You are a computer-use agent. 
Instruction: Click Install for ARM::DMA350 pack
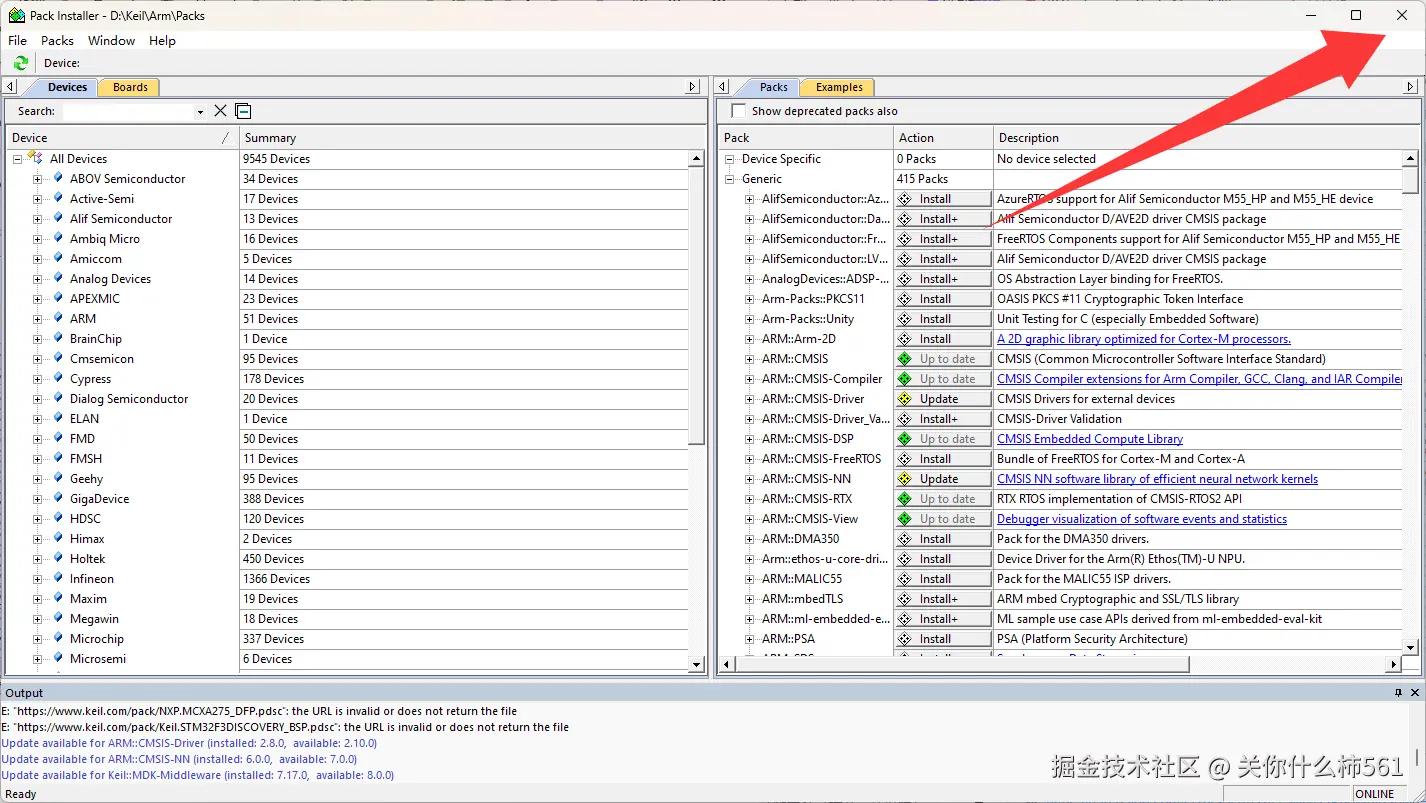(943, 539)
